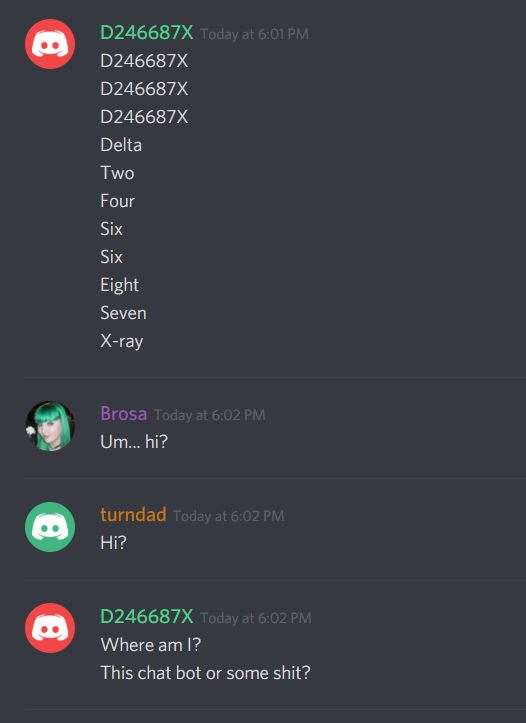Click the D246687X username above "Where am I?"
The width and height of the screenshot is (526, 723).
[147, 616]
